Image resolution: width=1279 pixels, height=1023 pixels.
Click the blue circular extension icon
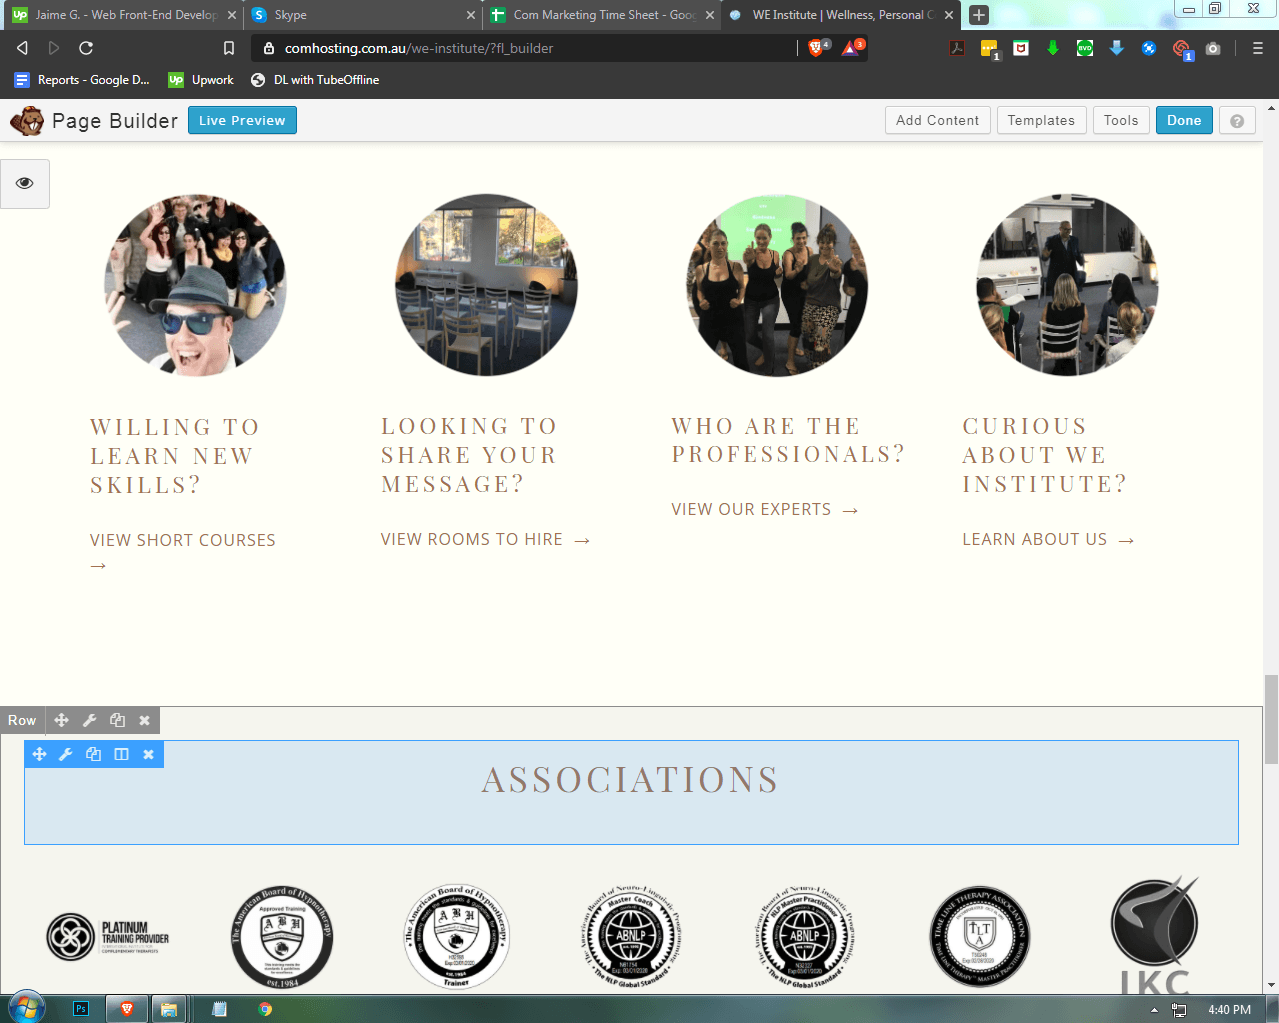coord(1149,48)
